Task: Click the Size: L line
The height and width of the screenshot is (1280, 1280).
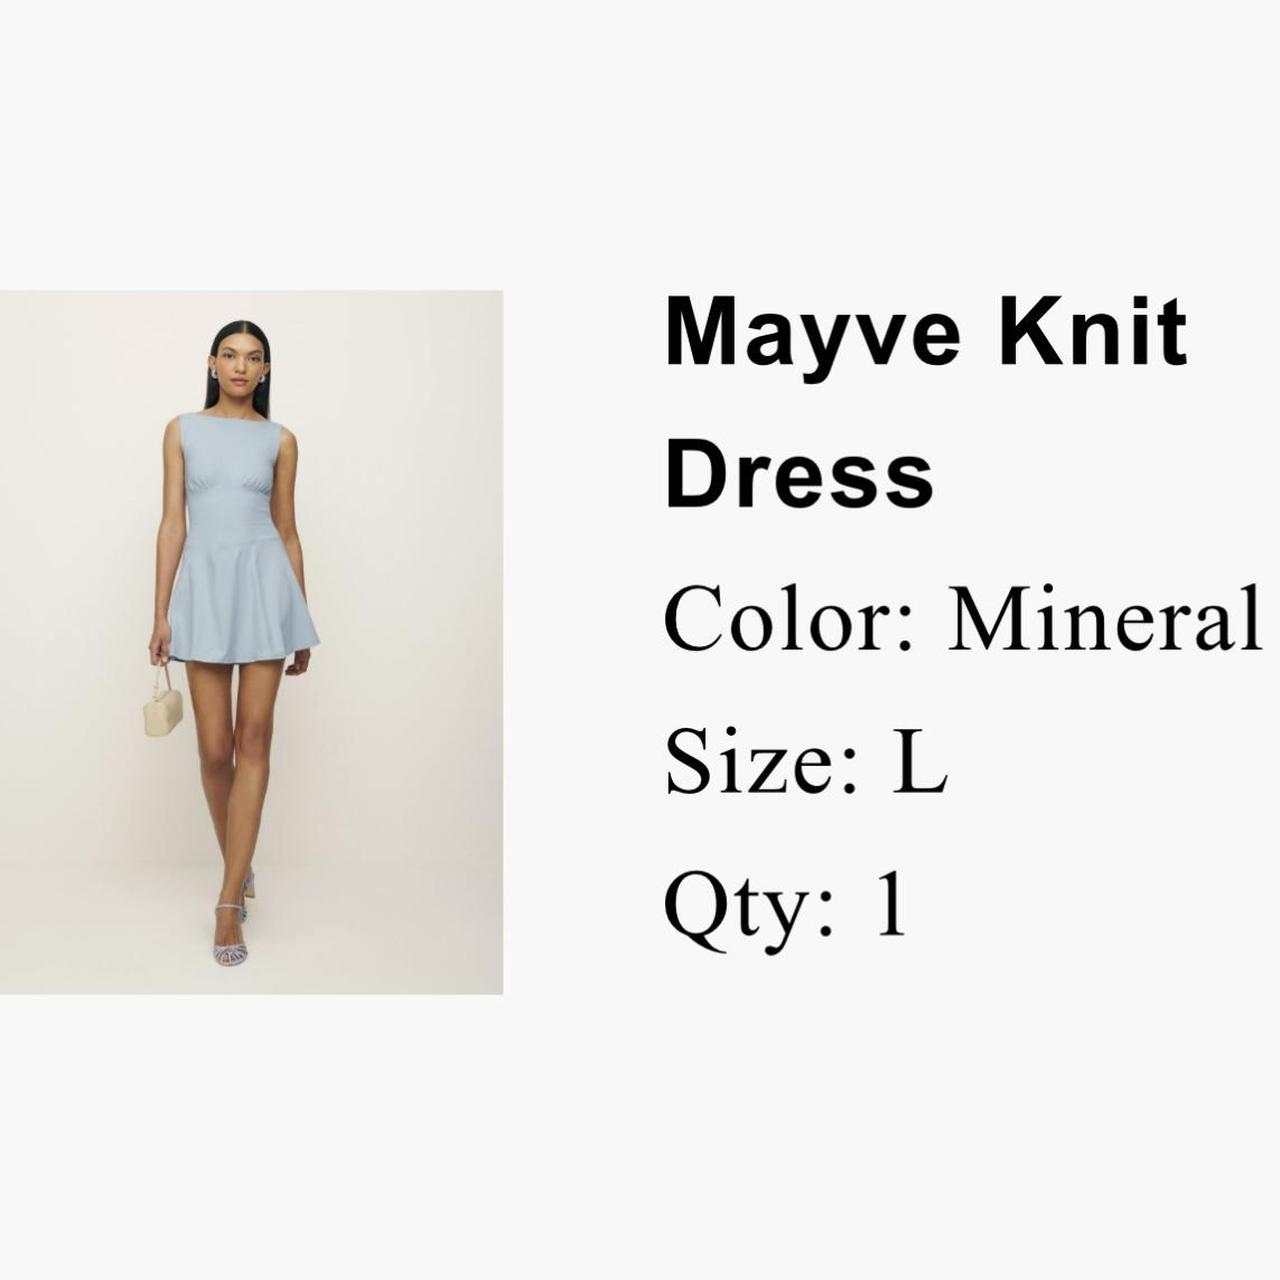Action: (806, 762)
